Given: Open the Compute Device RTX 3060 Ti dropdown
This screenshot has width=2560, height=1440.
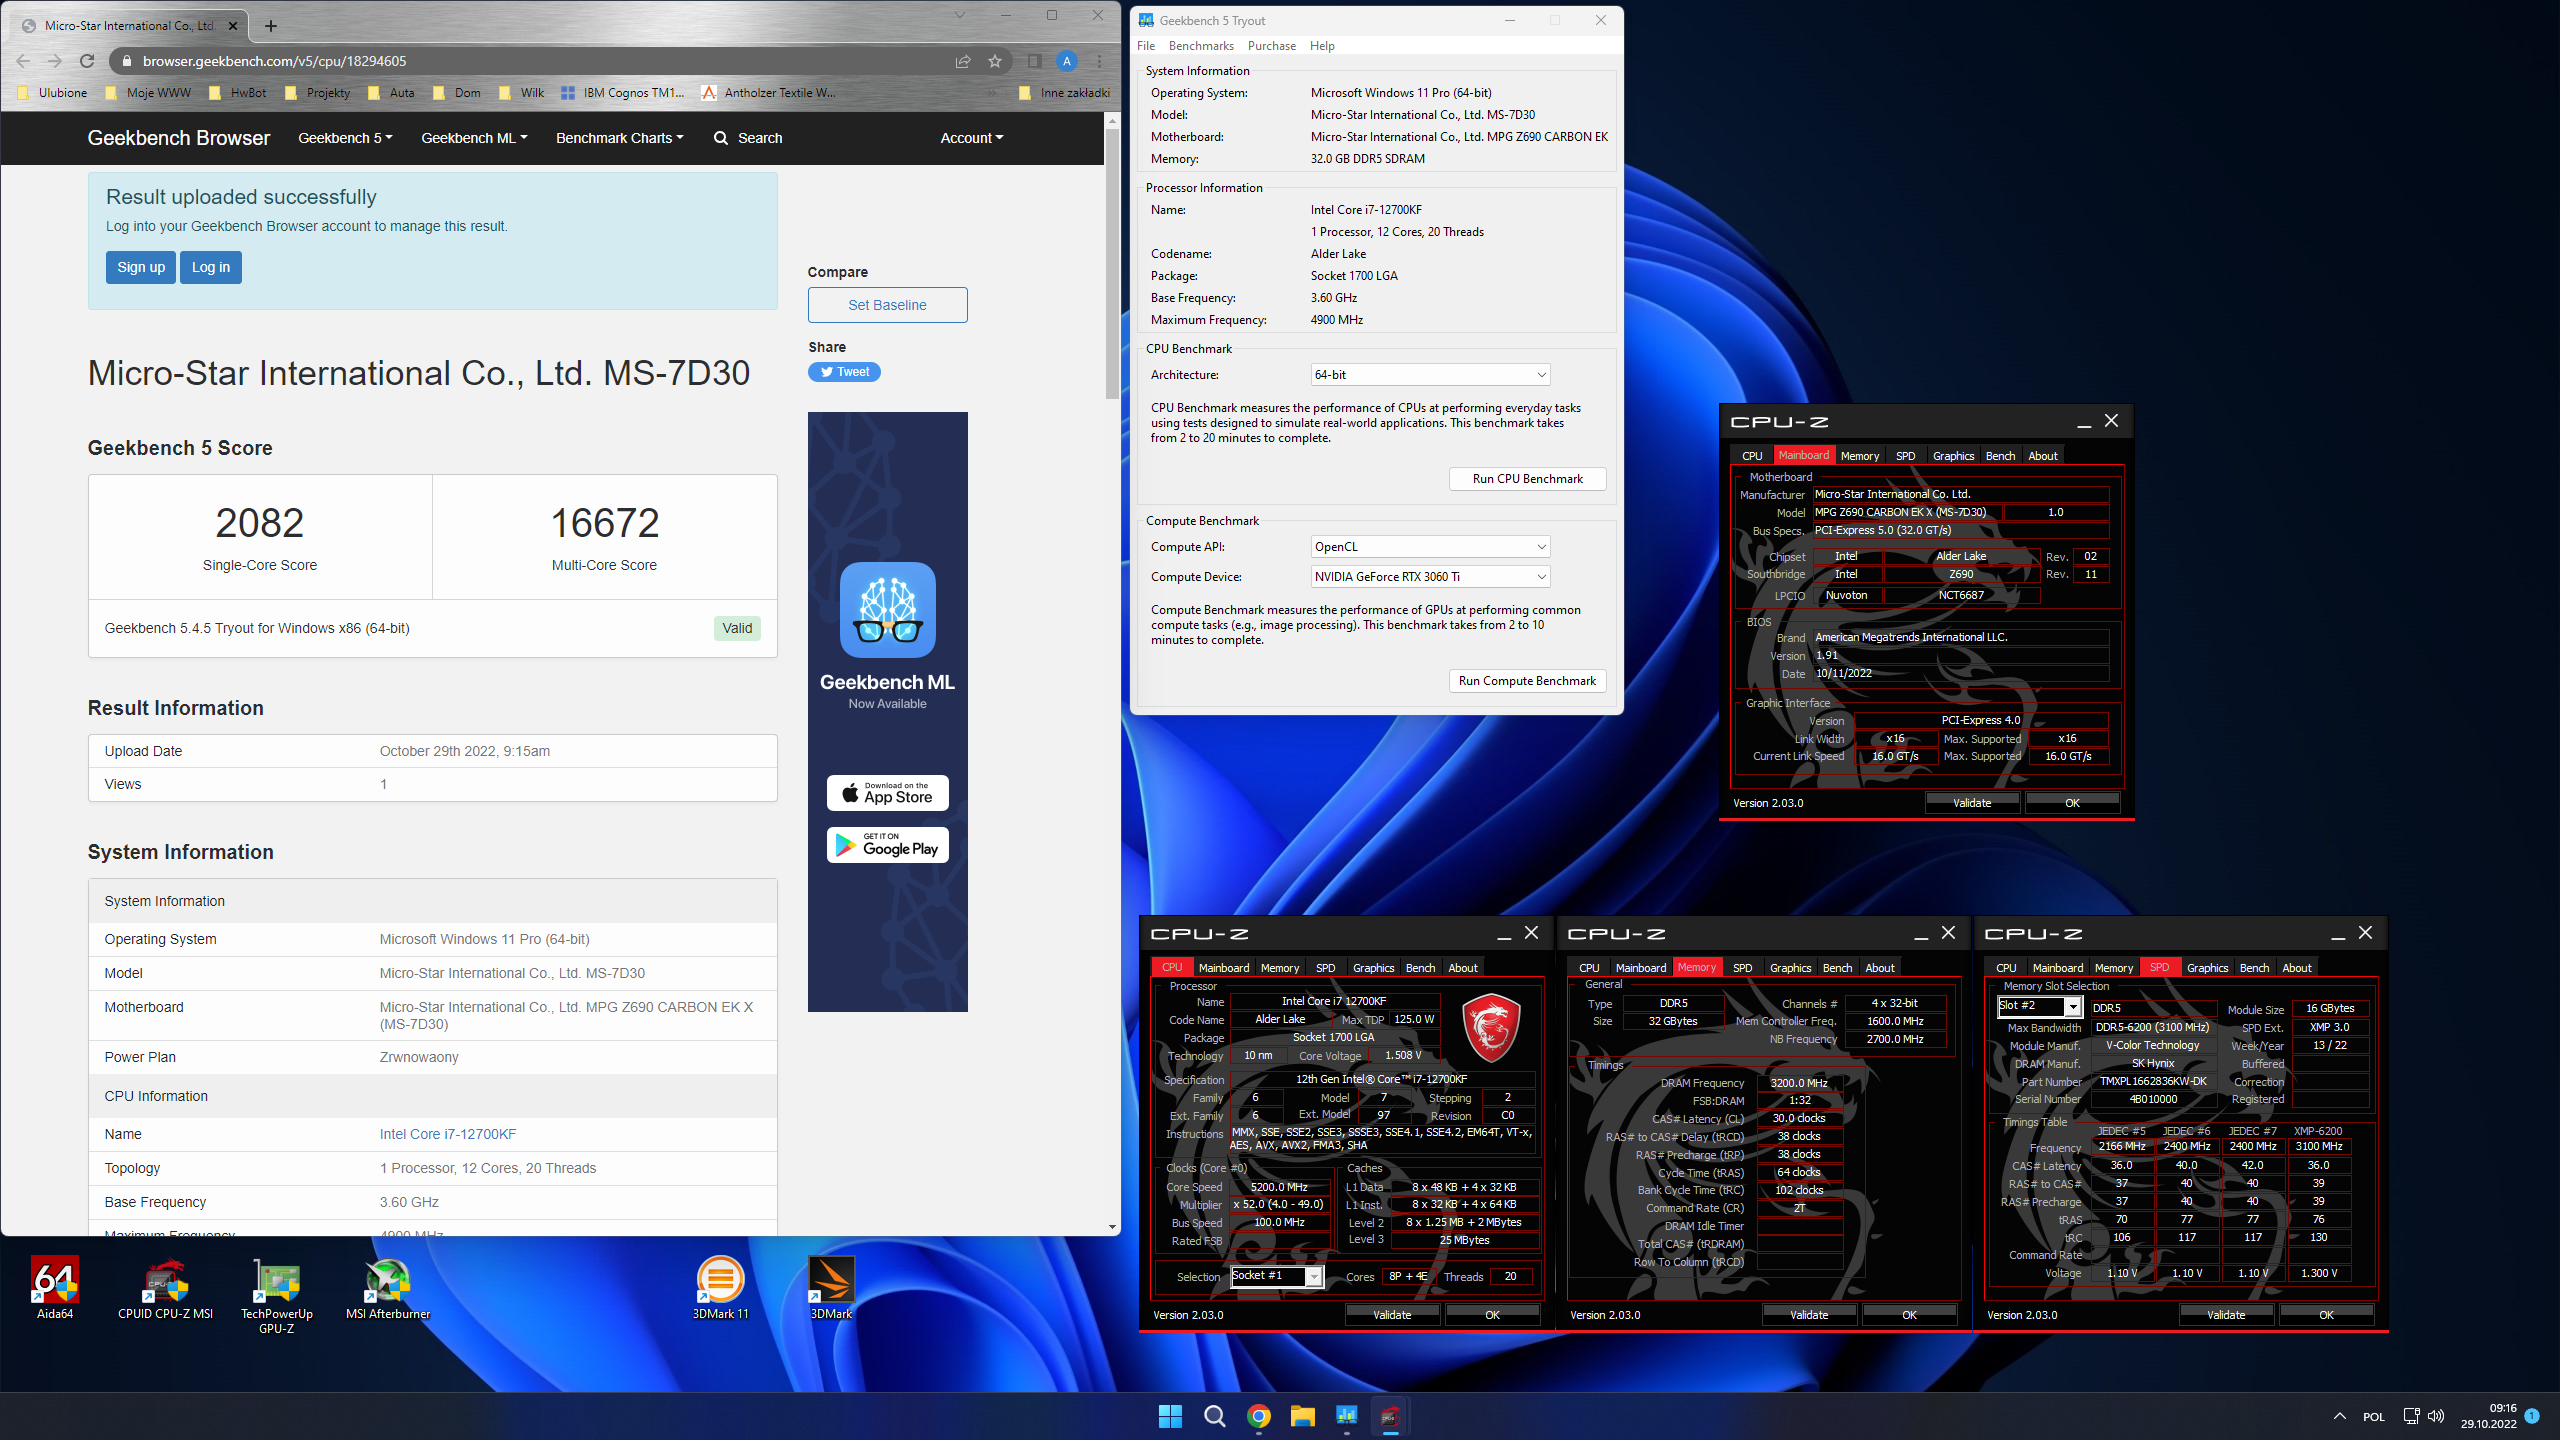Looking at the screenshot, I should [x=1430, y=577].
